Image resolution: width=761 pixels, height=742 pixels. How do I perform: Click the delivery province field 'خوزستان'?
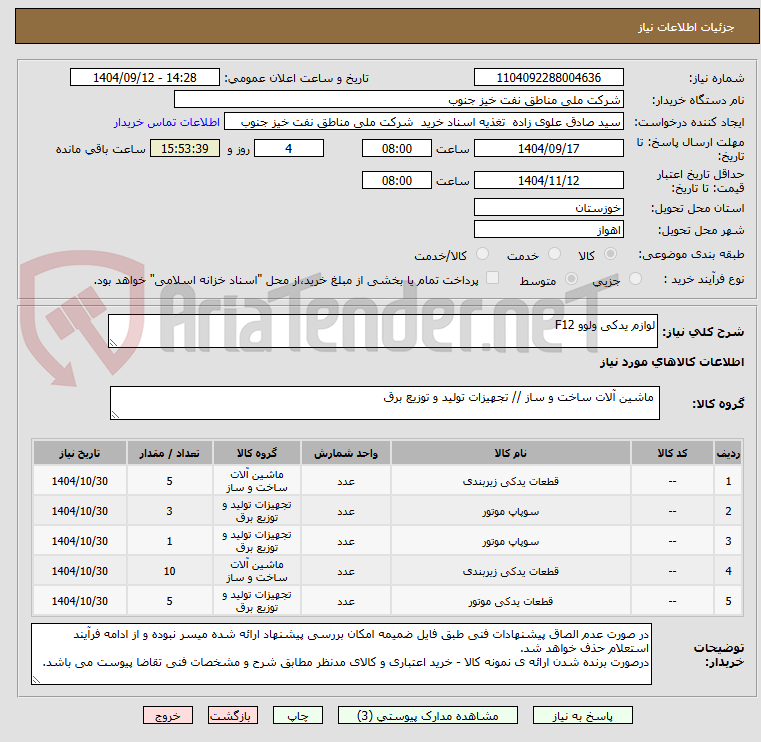point(548,208)
